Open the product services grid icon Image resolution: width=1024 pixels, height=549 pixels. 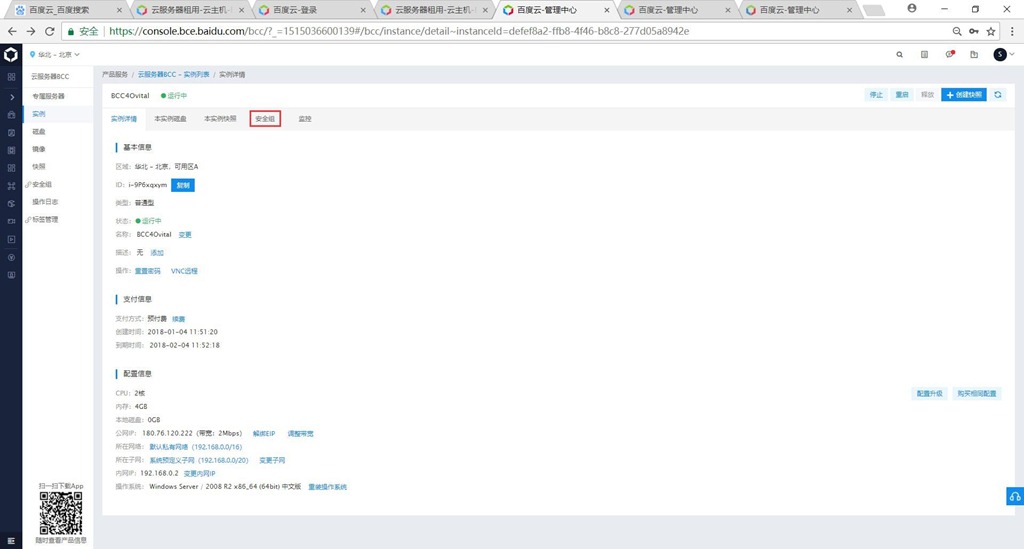click(11, 76)
